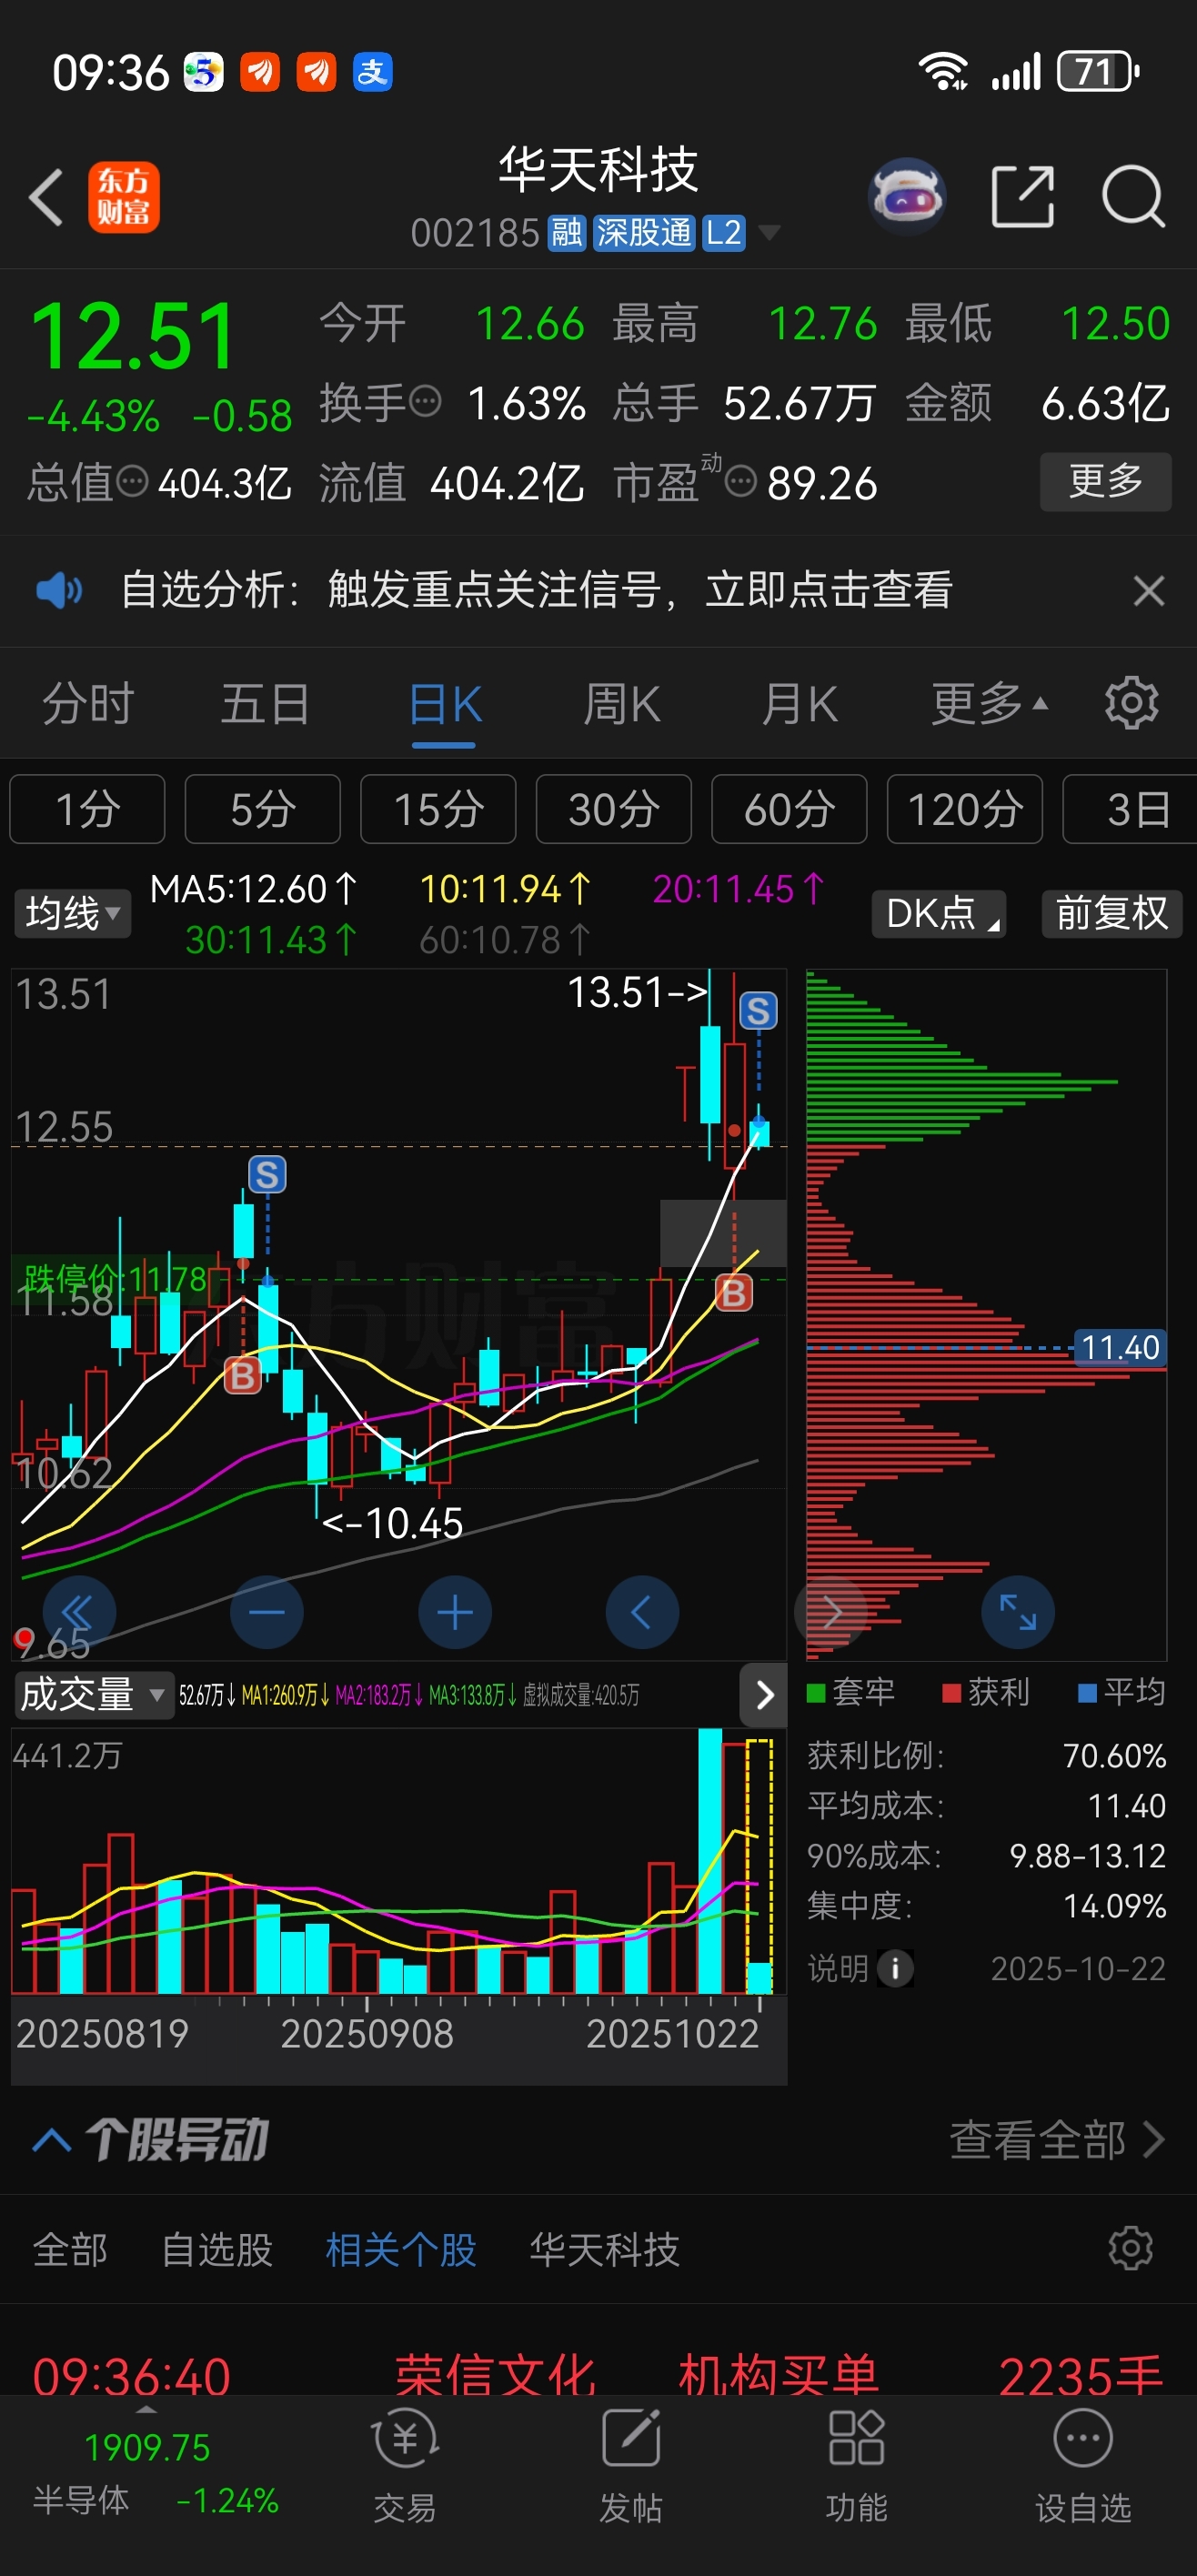The width and height of the screenshot is (1197, 2576).
Task: Tap the L2 level badge
Action: coord(723,233)
